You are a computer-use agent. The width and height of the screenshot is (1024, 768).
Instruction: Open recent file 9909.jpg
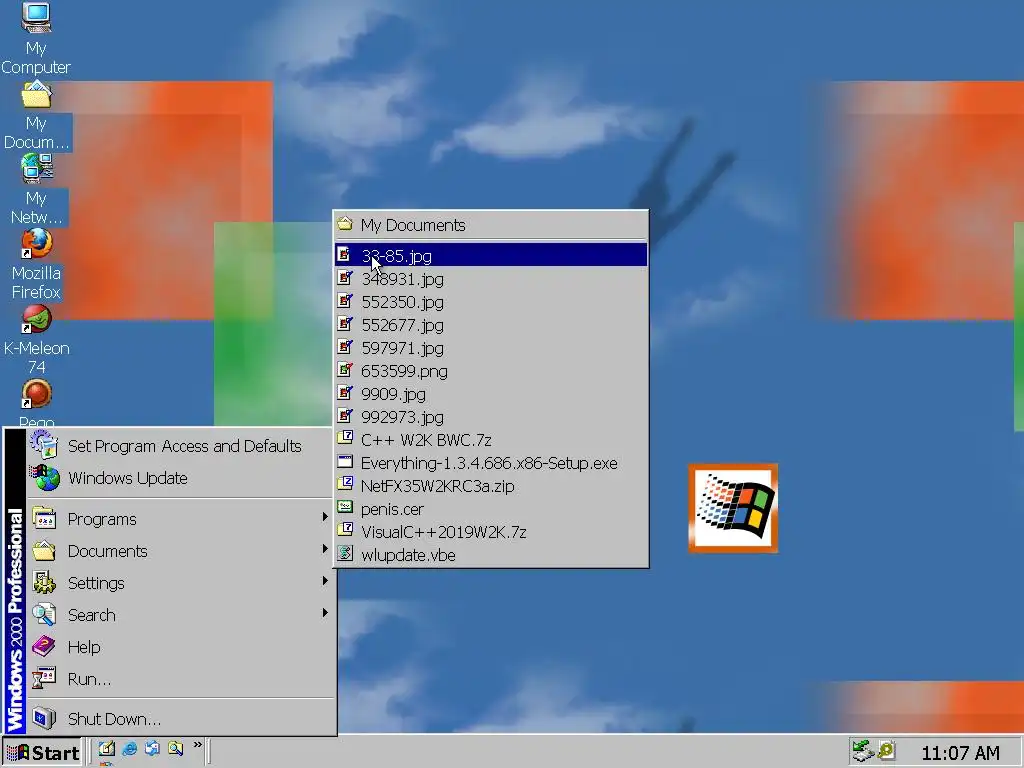click(491, 394)
